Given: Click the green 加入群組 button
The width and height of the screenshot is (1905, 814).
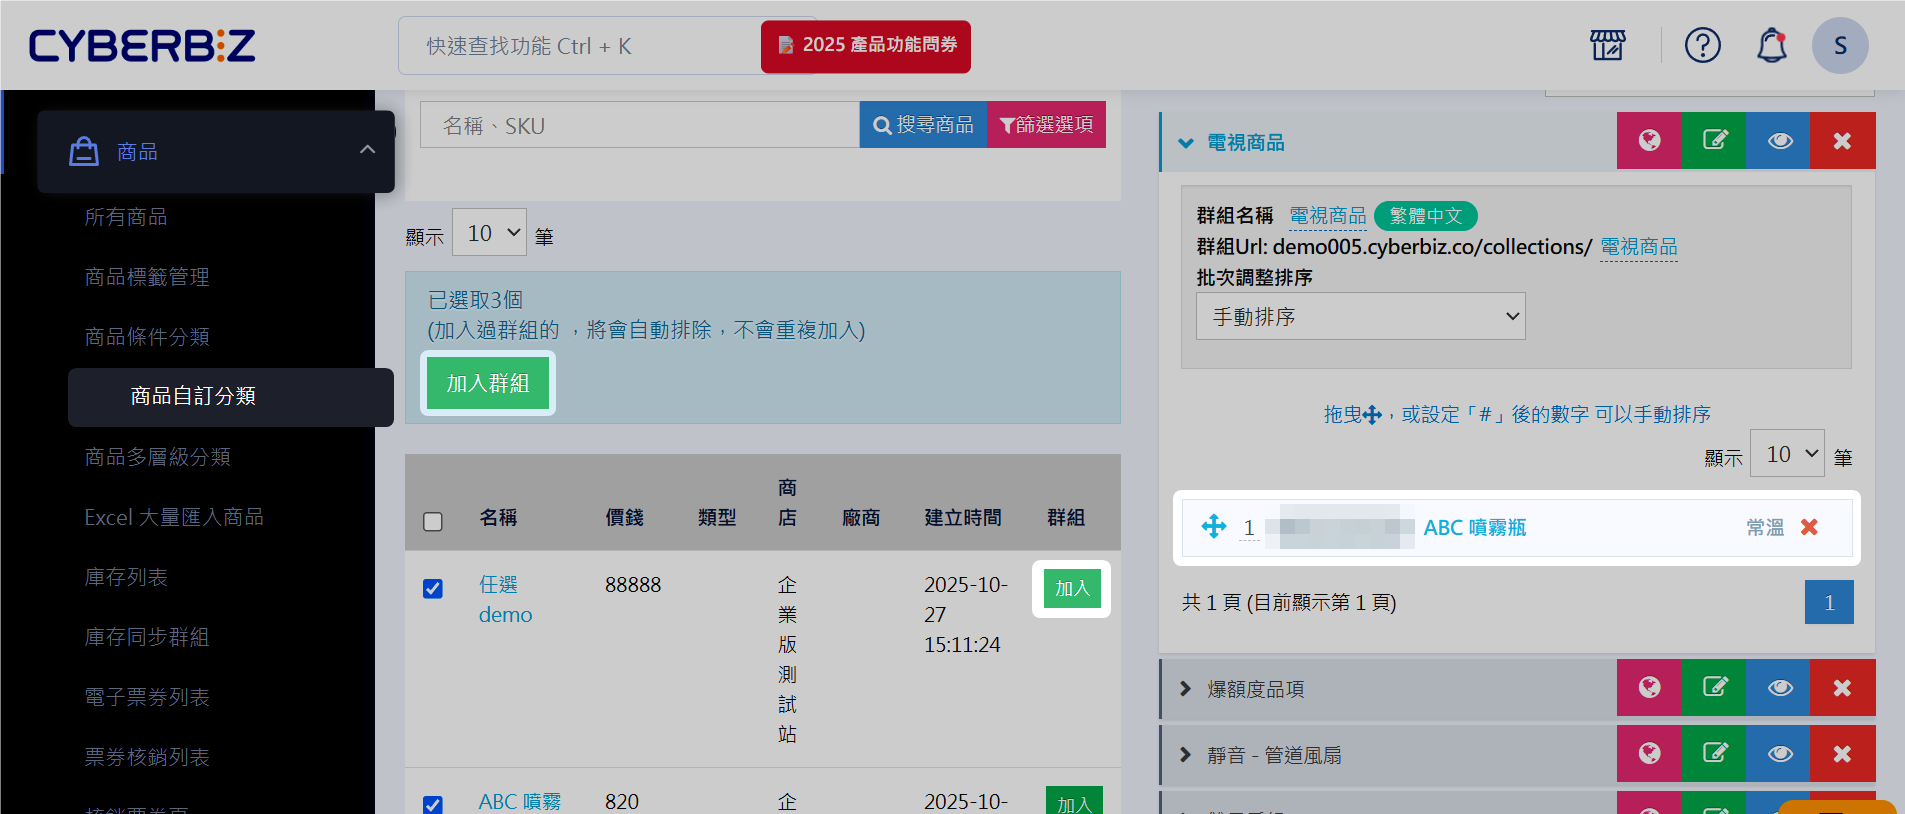Looking at the screenshot, I should (x=488, y=383).
